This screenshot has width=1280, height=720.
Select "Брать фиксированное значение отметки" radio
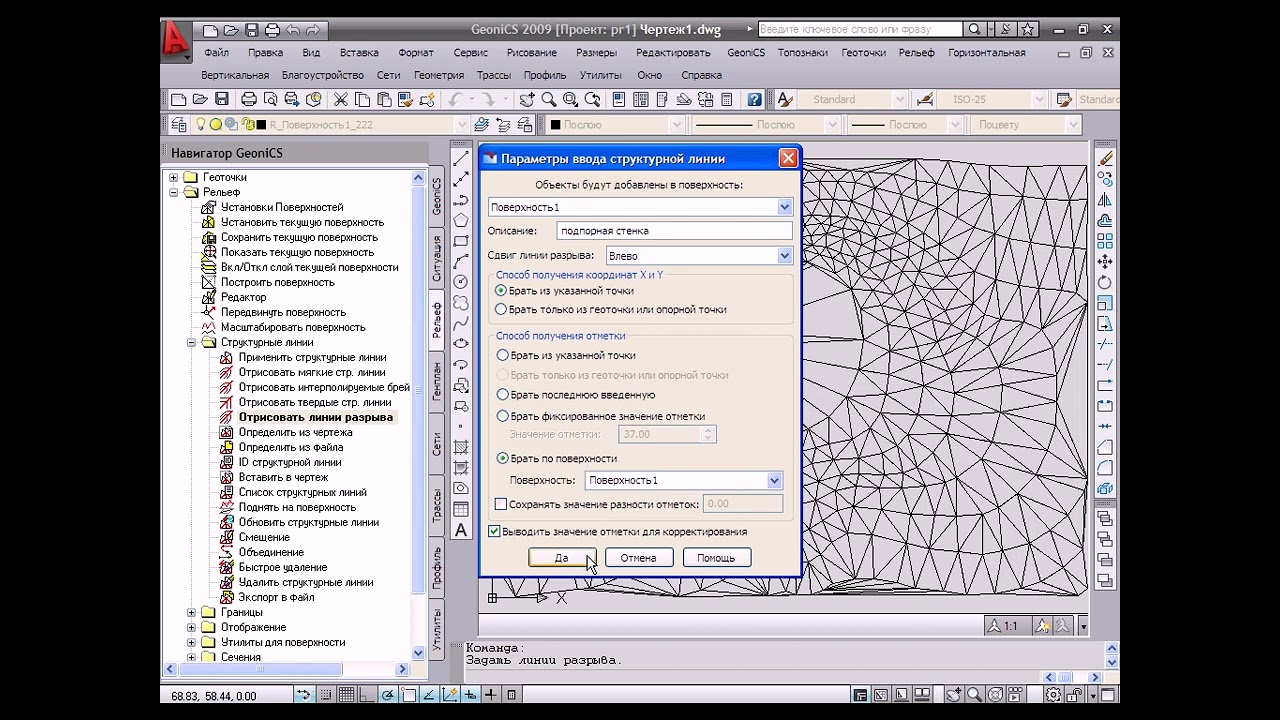point(503,416)
